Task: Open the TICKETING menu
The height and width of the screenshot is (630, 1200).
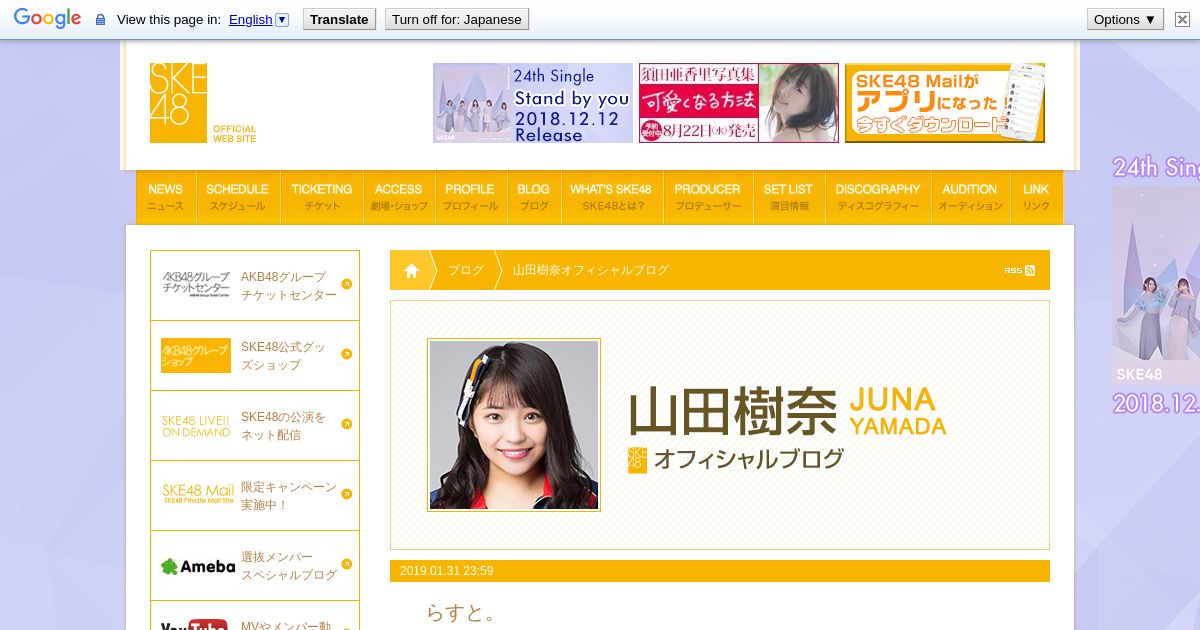Action: pyautogui.click(x=322, y=197)
